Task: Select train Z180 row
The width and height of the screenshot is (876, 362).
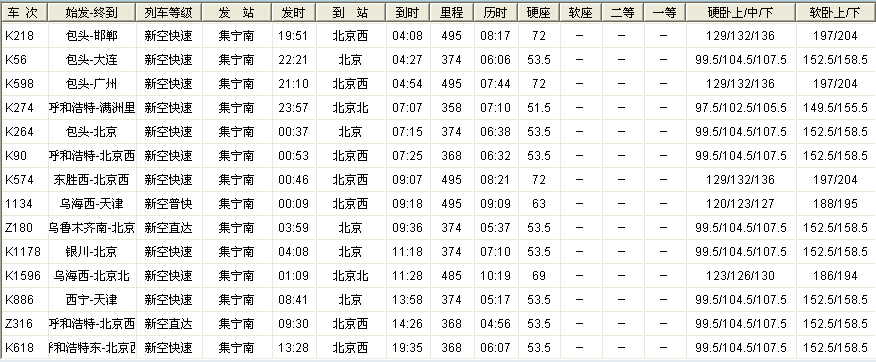Action: click(438, 228)
